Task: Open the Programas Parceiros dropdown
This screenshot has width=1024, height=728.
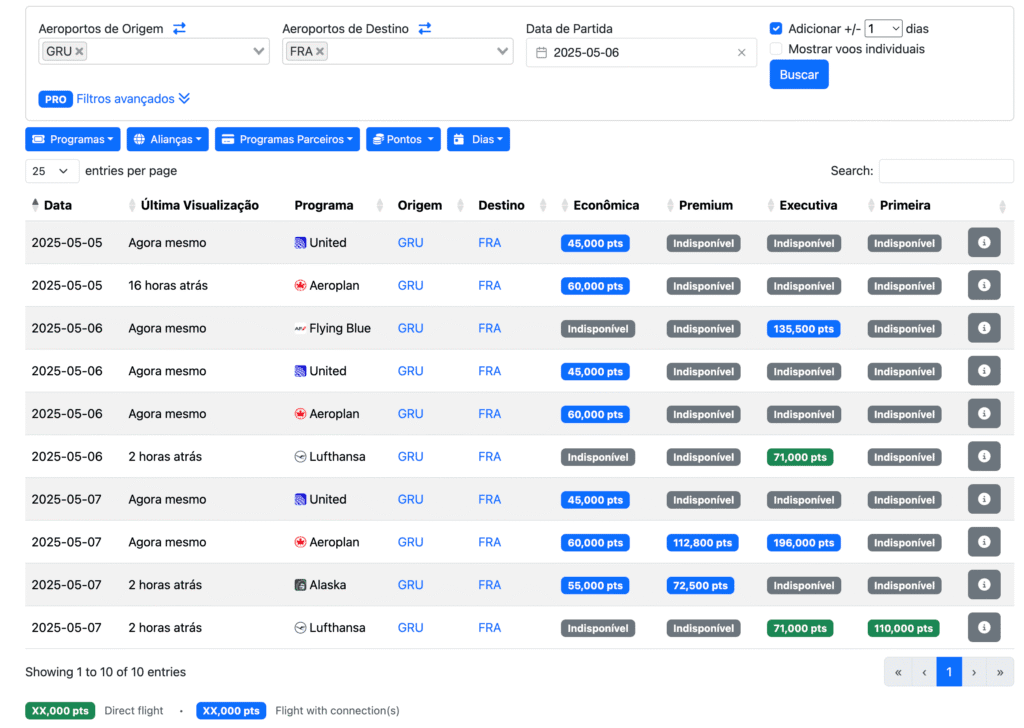Action: (287, 139)
